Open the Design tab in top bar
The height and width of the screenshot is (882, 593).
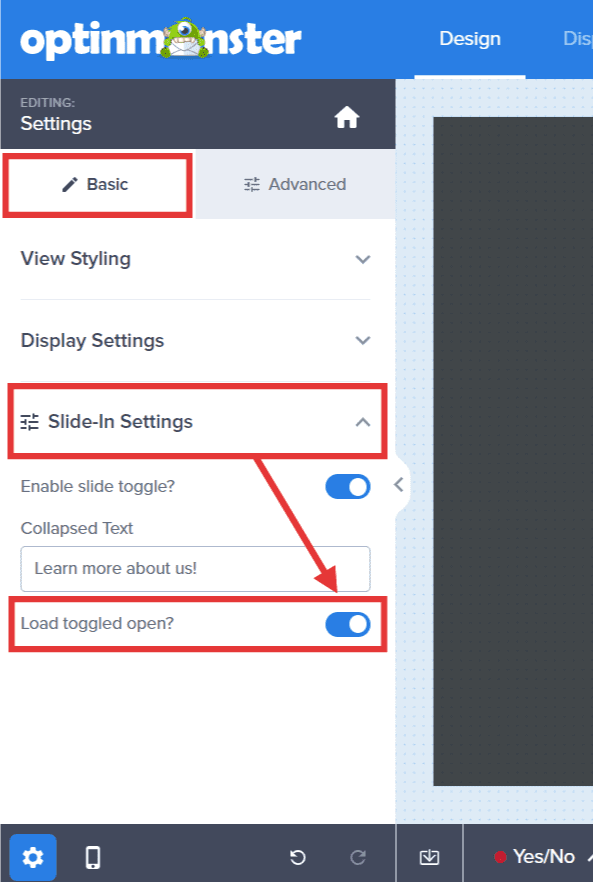[470, 39]
